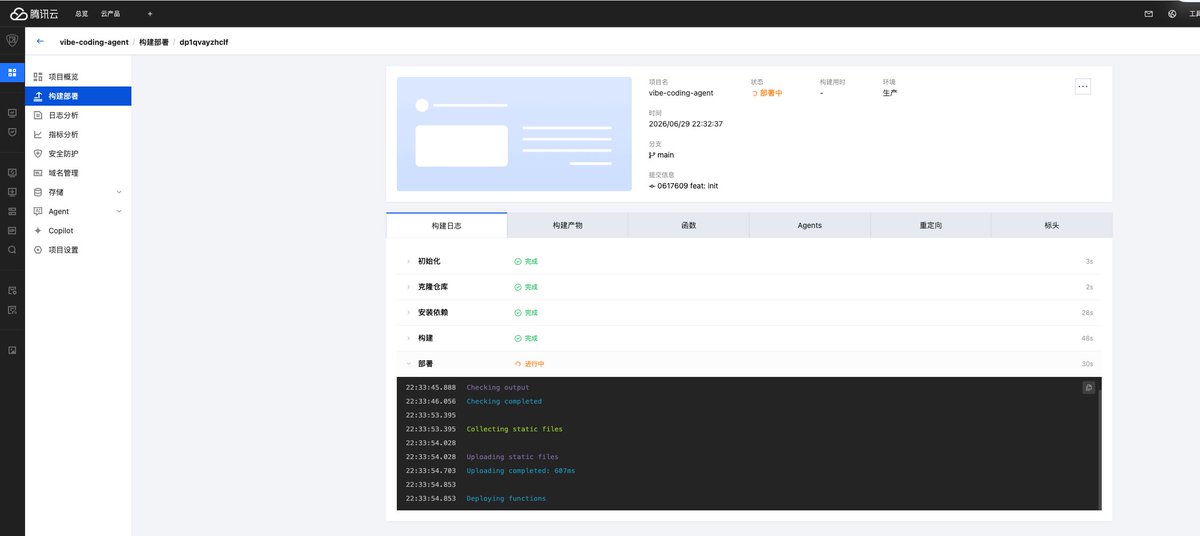Click the commit icon beside 0617609
1200x536 pixels.
(x=652, y=186)
